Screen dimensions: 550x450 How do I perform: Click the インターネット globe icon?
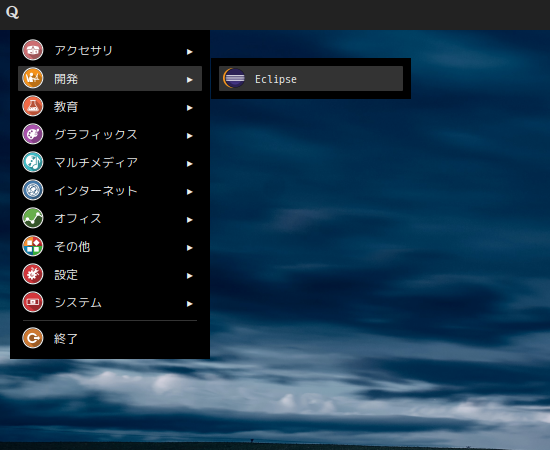tap(33, 190)
